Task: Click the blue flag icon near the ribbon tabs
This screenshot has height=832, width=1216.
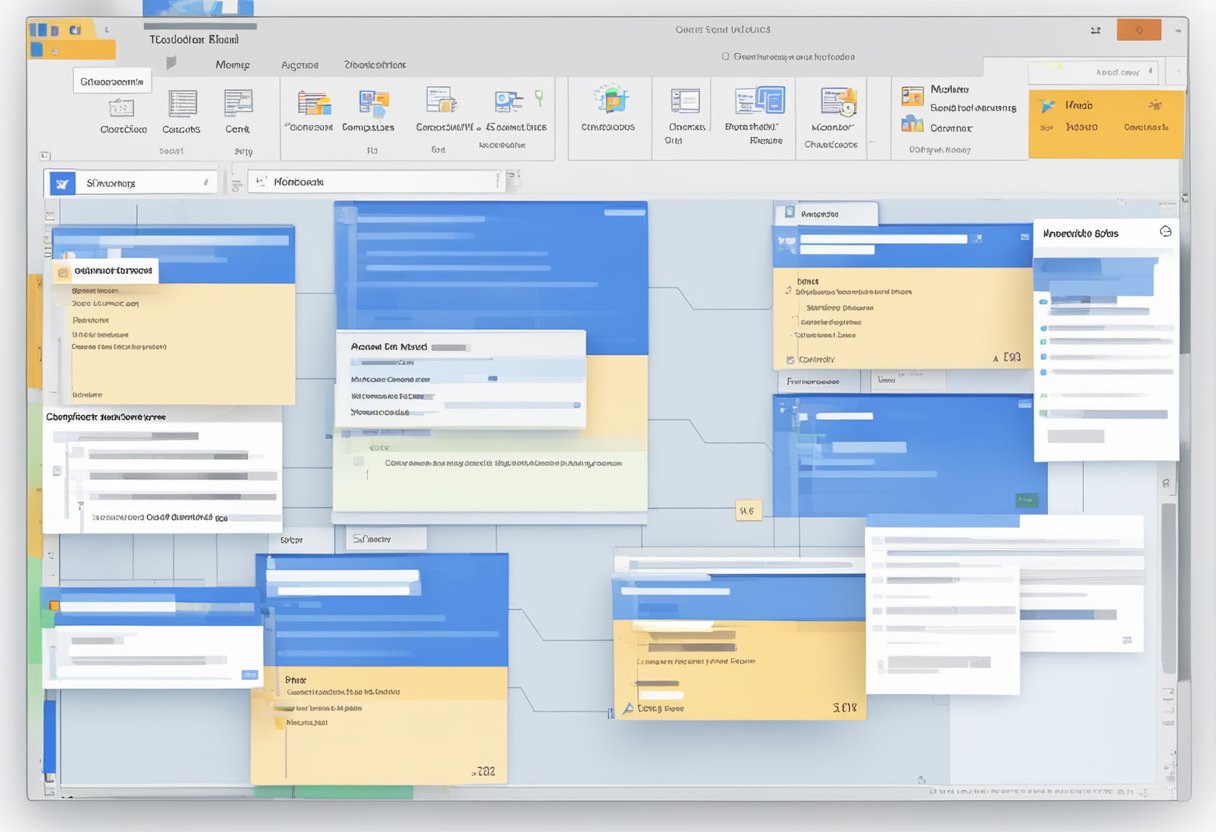Action: 171,62
